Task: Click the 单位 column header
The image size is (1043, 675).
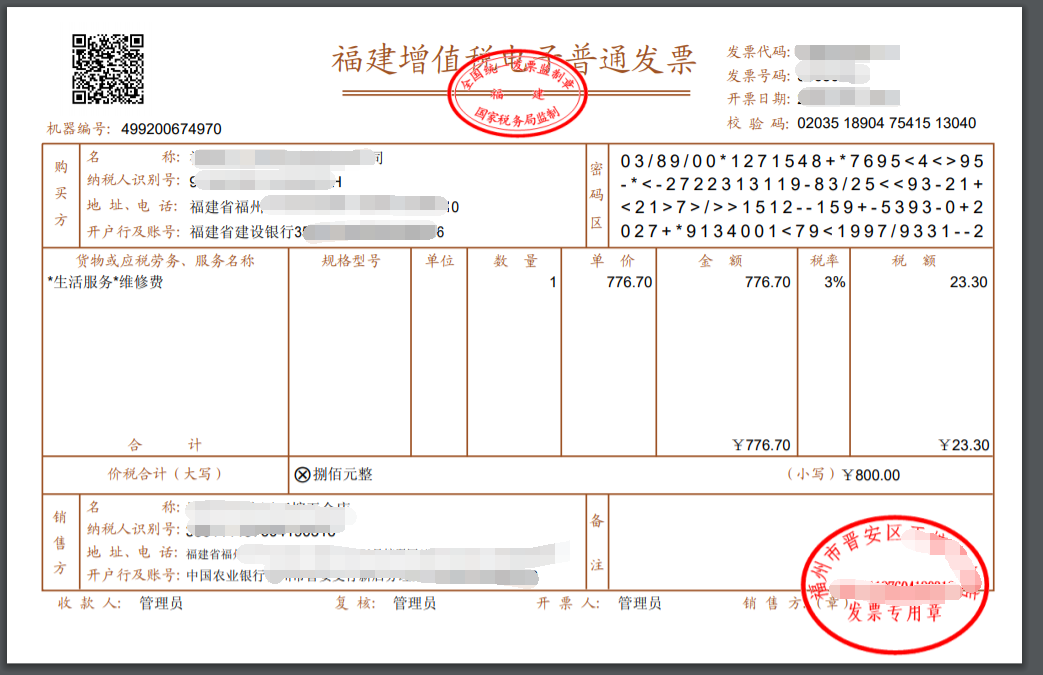Action: tap(440, 261)
